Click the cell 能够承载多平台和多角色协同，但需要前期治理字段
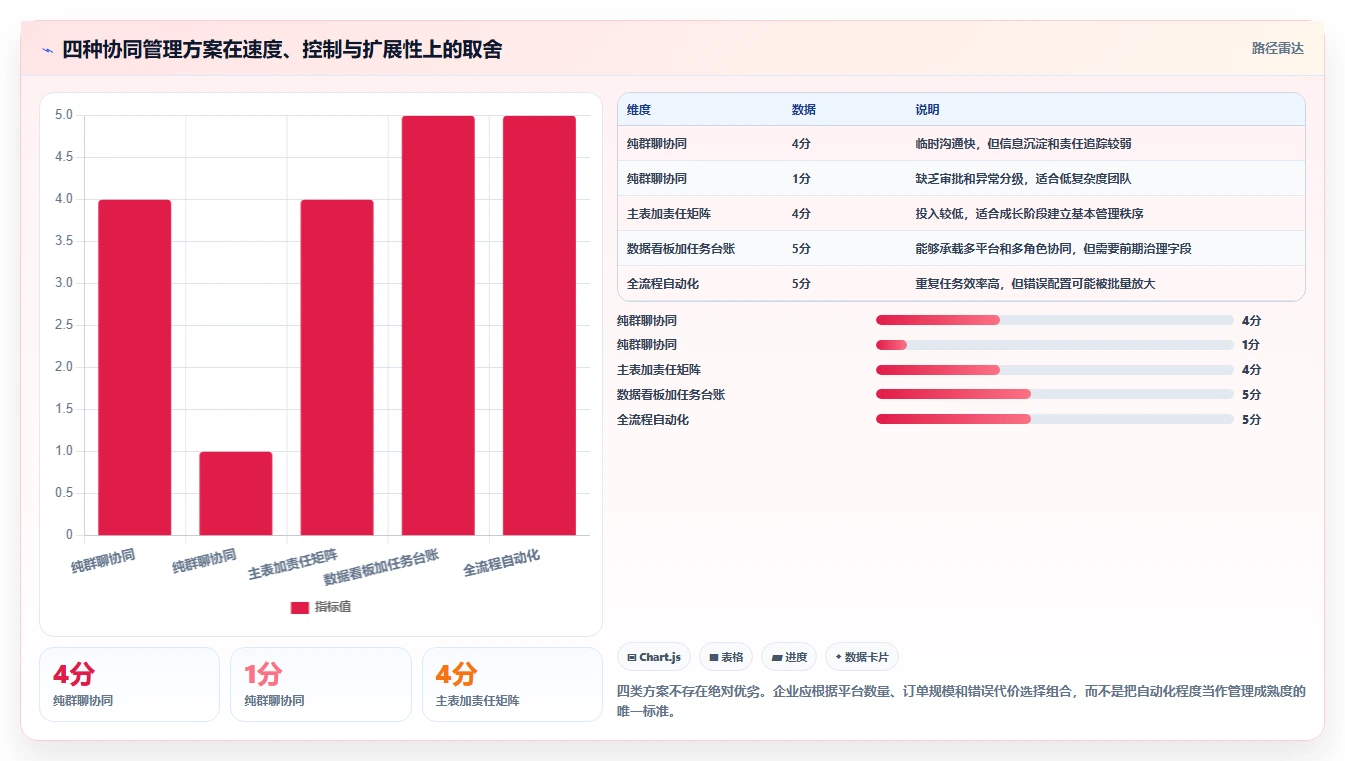This screenshot has height=761, width=1345. (x=1054, y=249)
